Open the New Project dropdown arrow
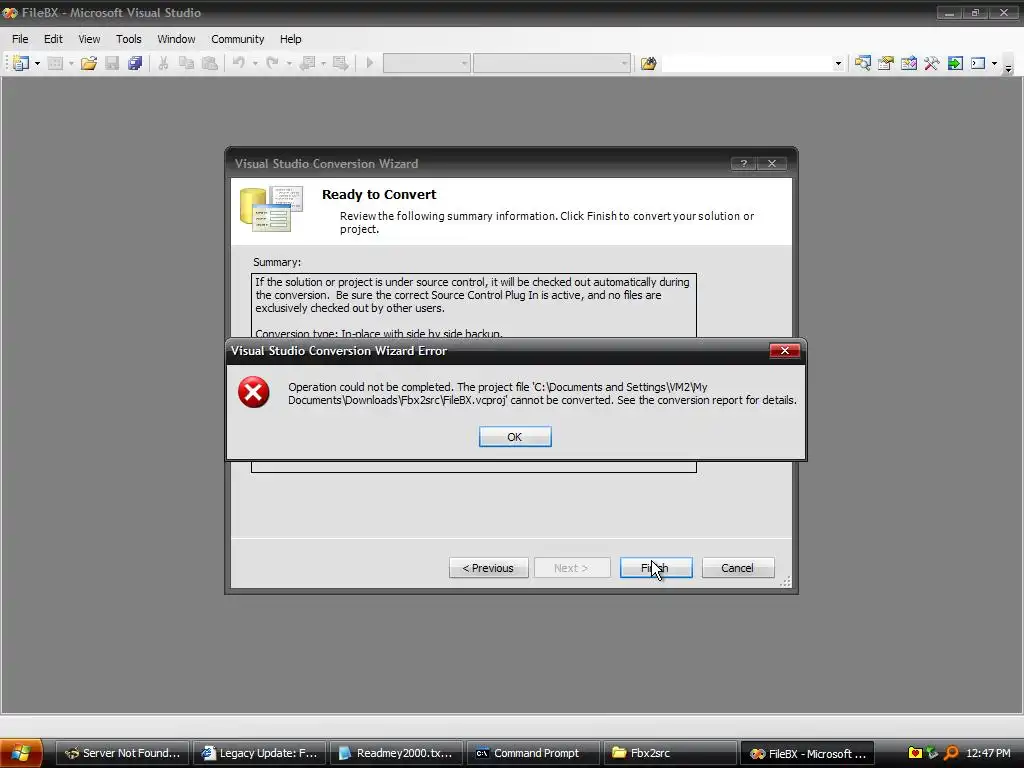Screen dimensions: 1024x768 (x=37, y=63)
